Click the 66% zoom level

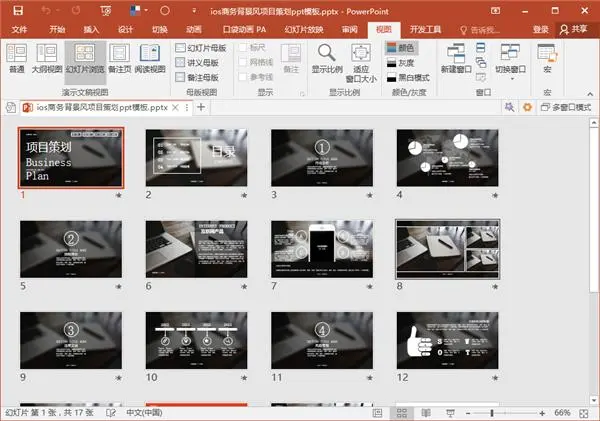562,413
